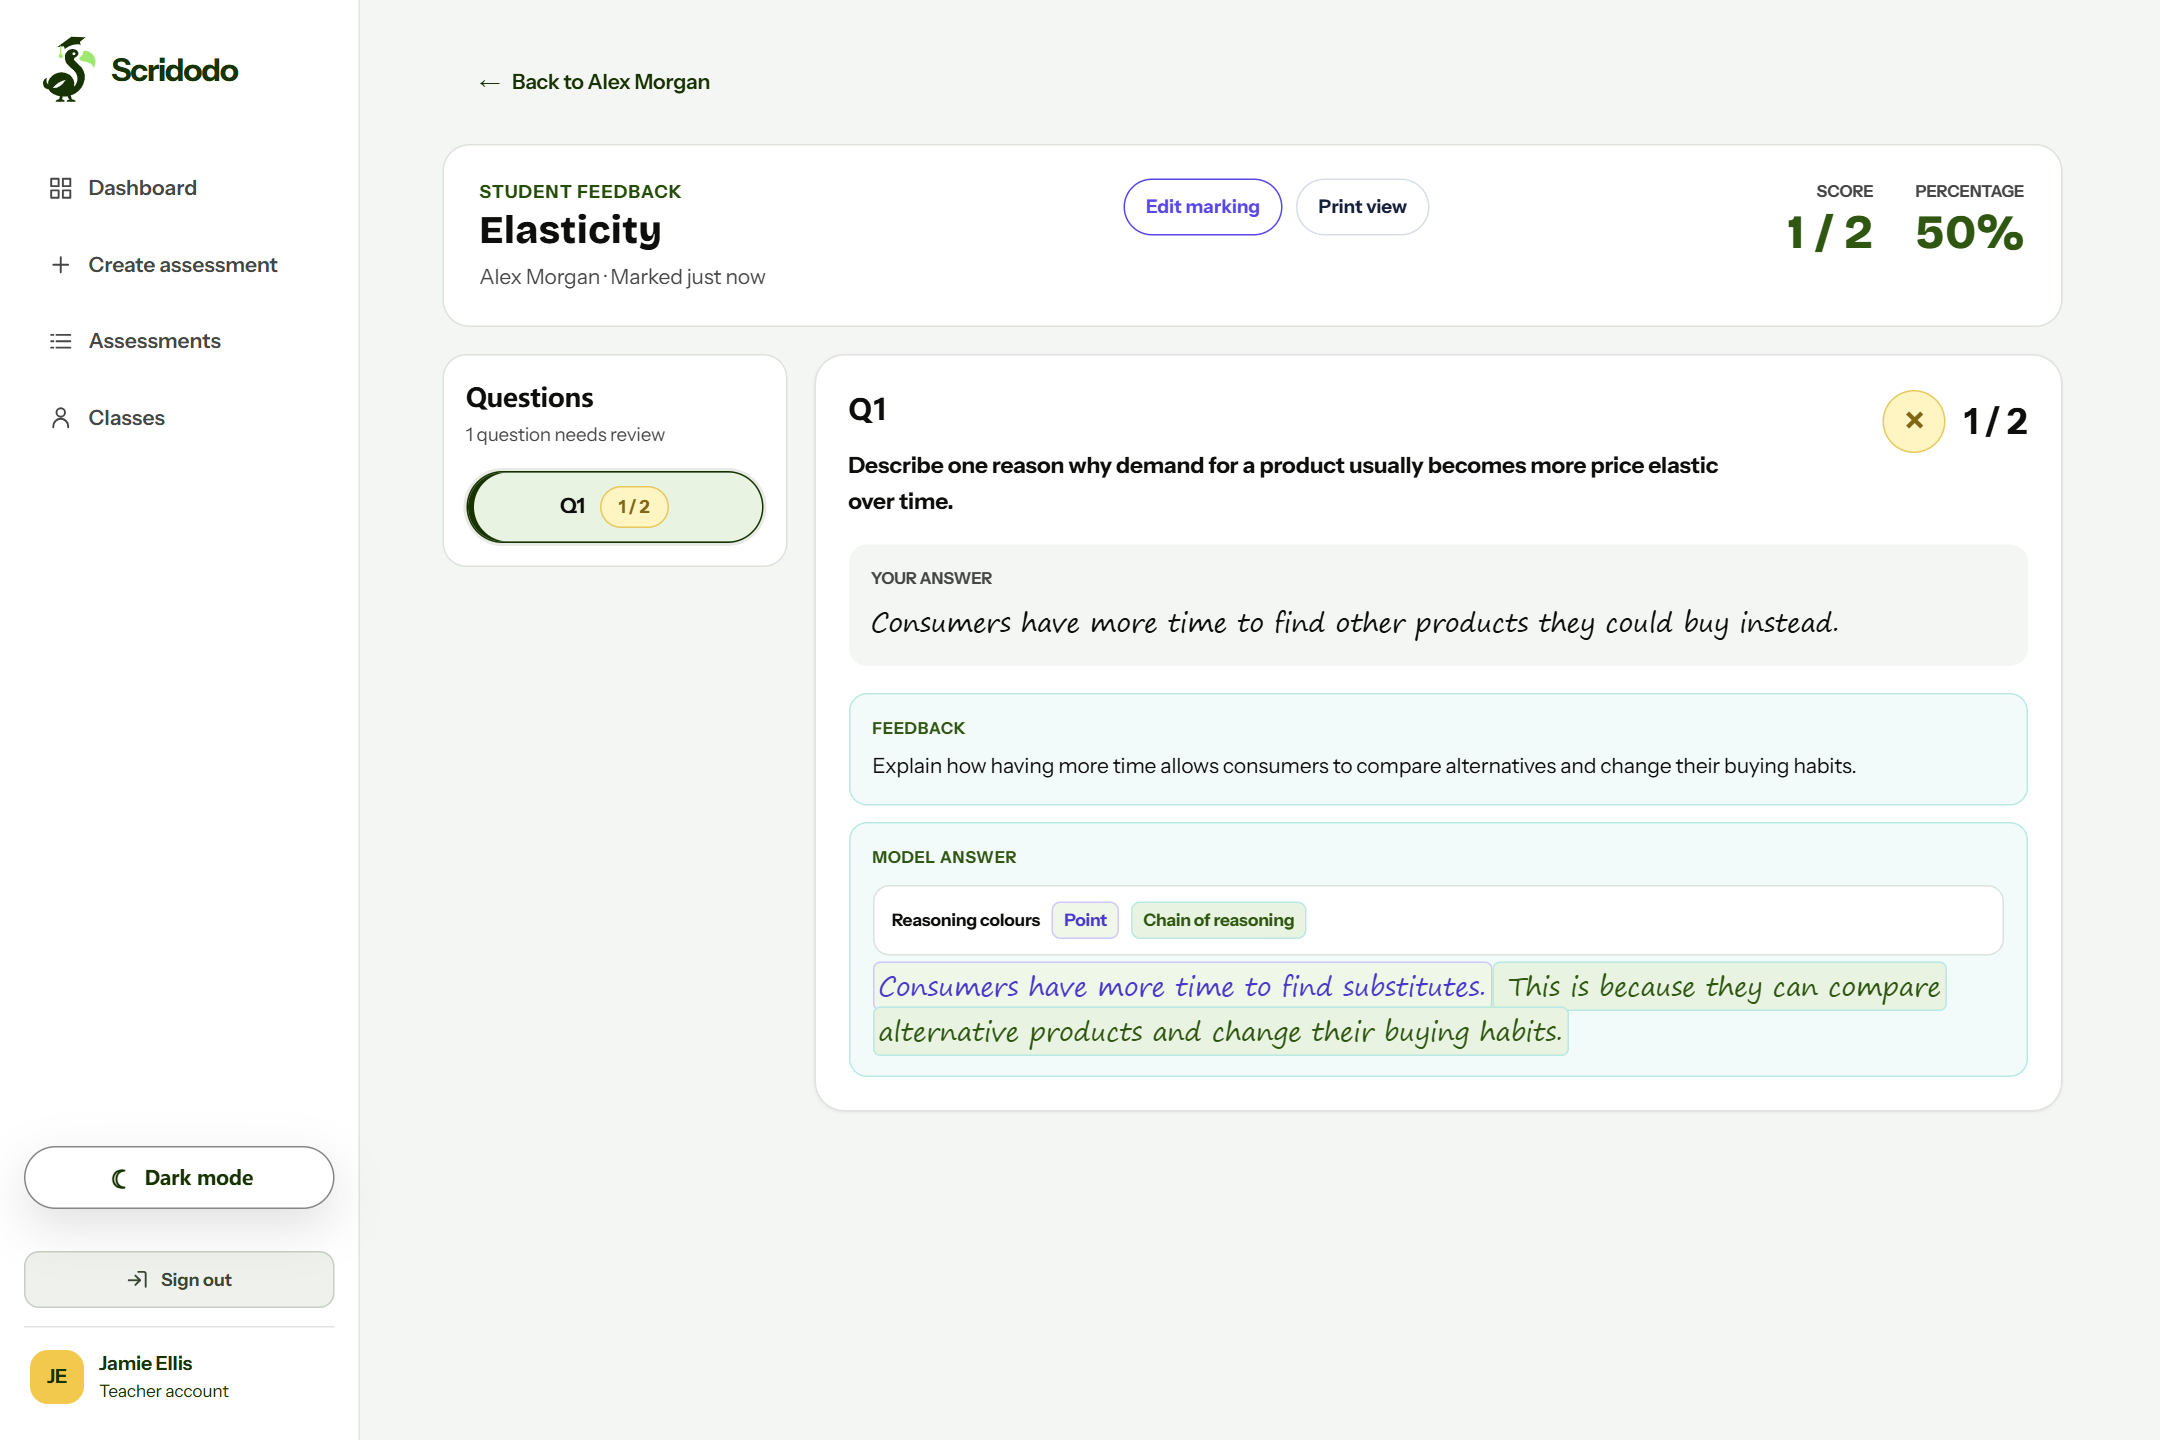Viewport: 2160px width, 1440px height.
Task: Click the feedback explanation sentence
Action: click(1364, 766)
